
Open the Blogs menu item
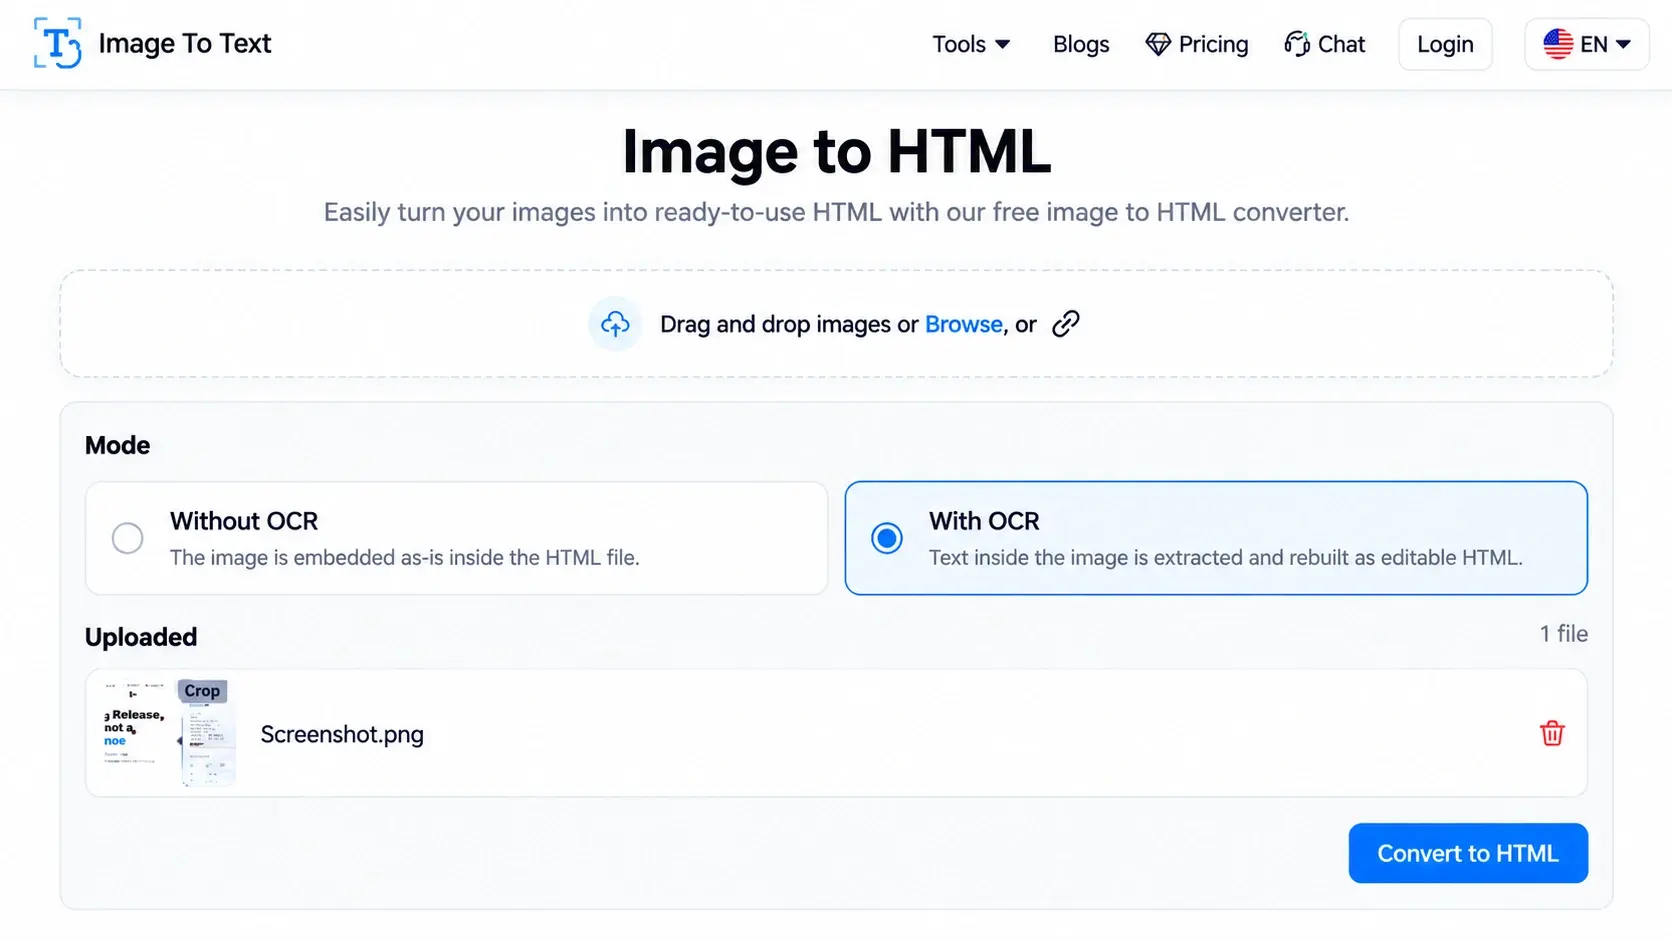coord(1081,44)
